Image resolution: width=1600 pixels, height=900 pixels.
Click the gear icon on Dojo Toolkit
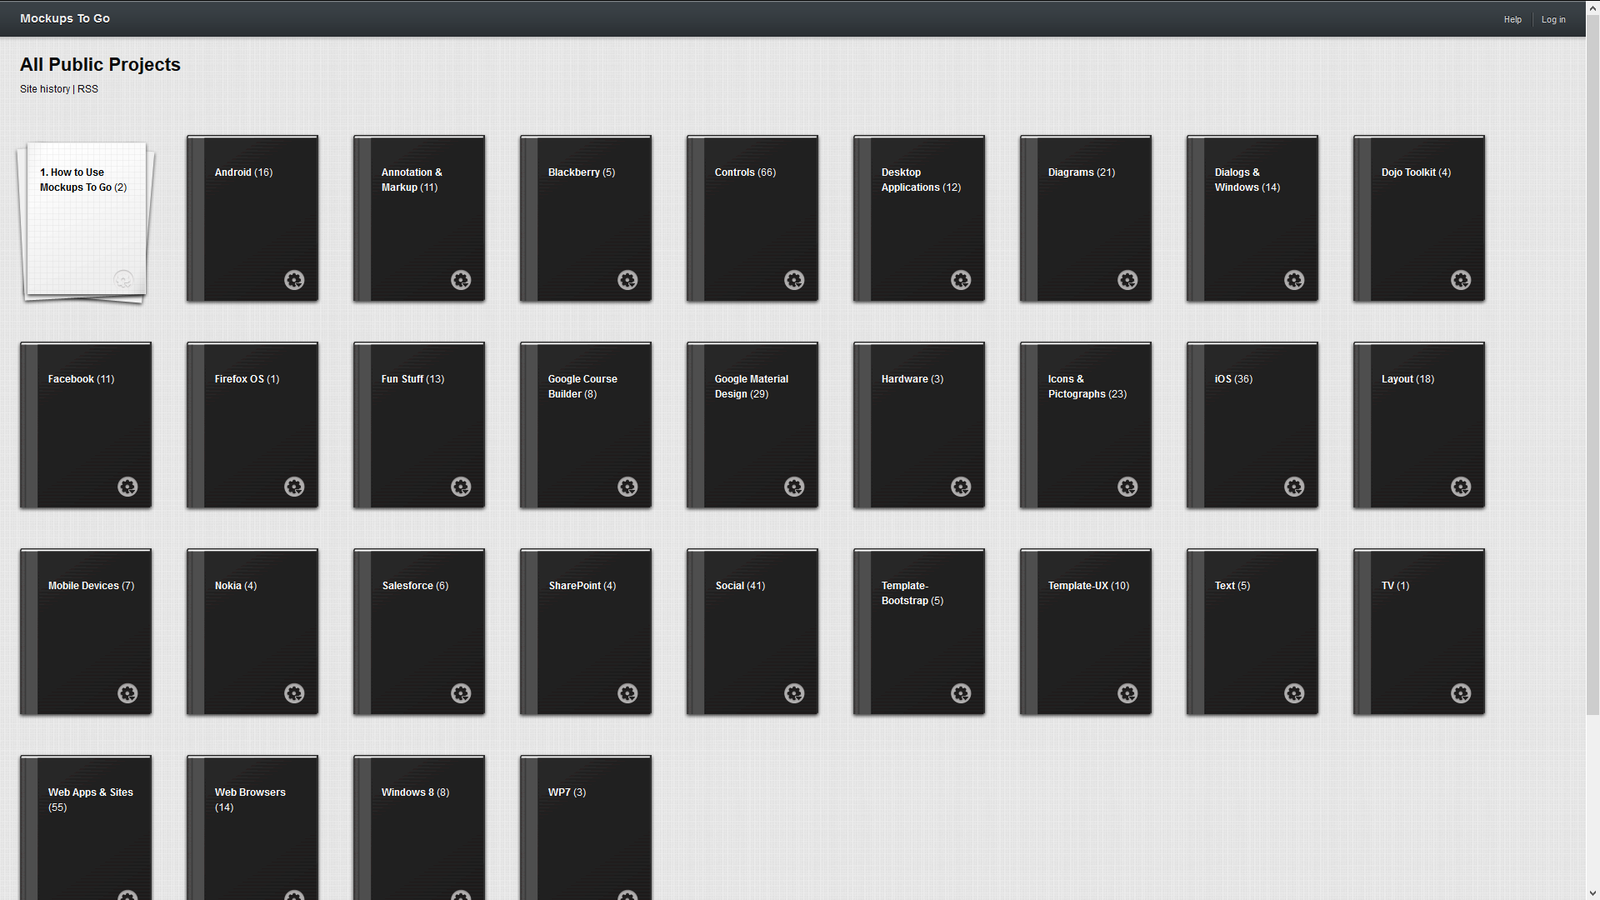click(1461, 280)
